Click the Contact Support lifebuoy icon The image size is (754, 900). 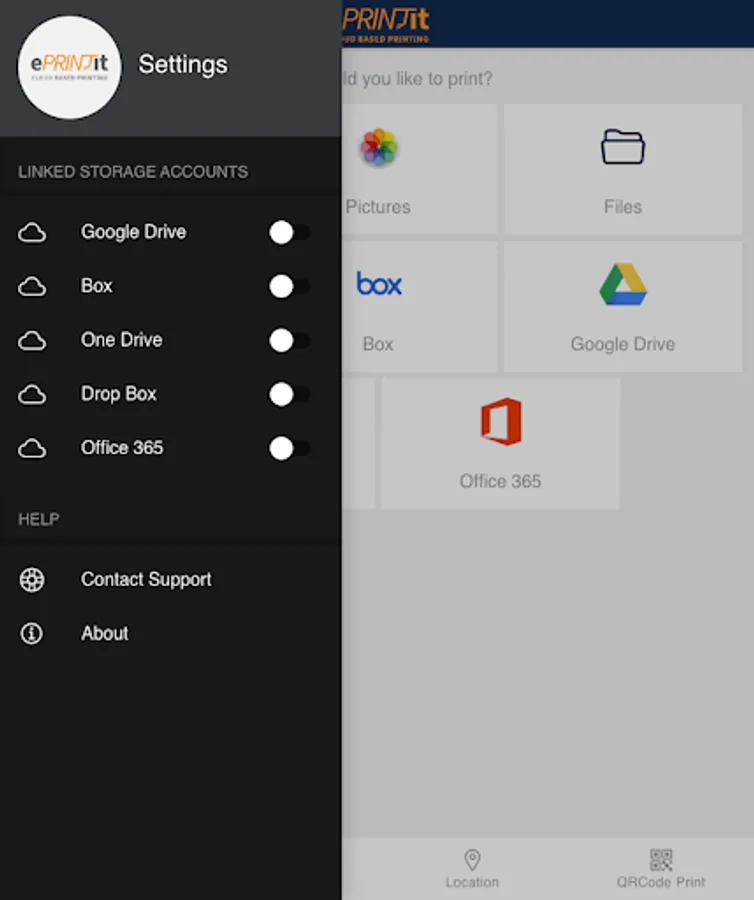coord(32,580)
